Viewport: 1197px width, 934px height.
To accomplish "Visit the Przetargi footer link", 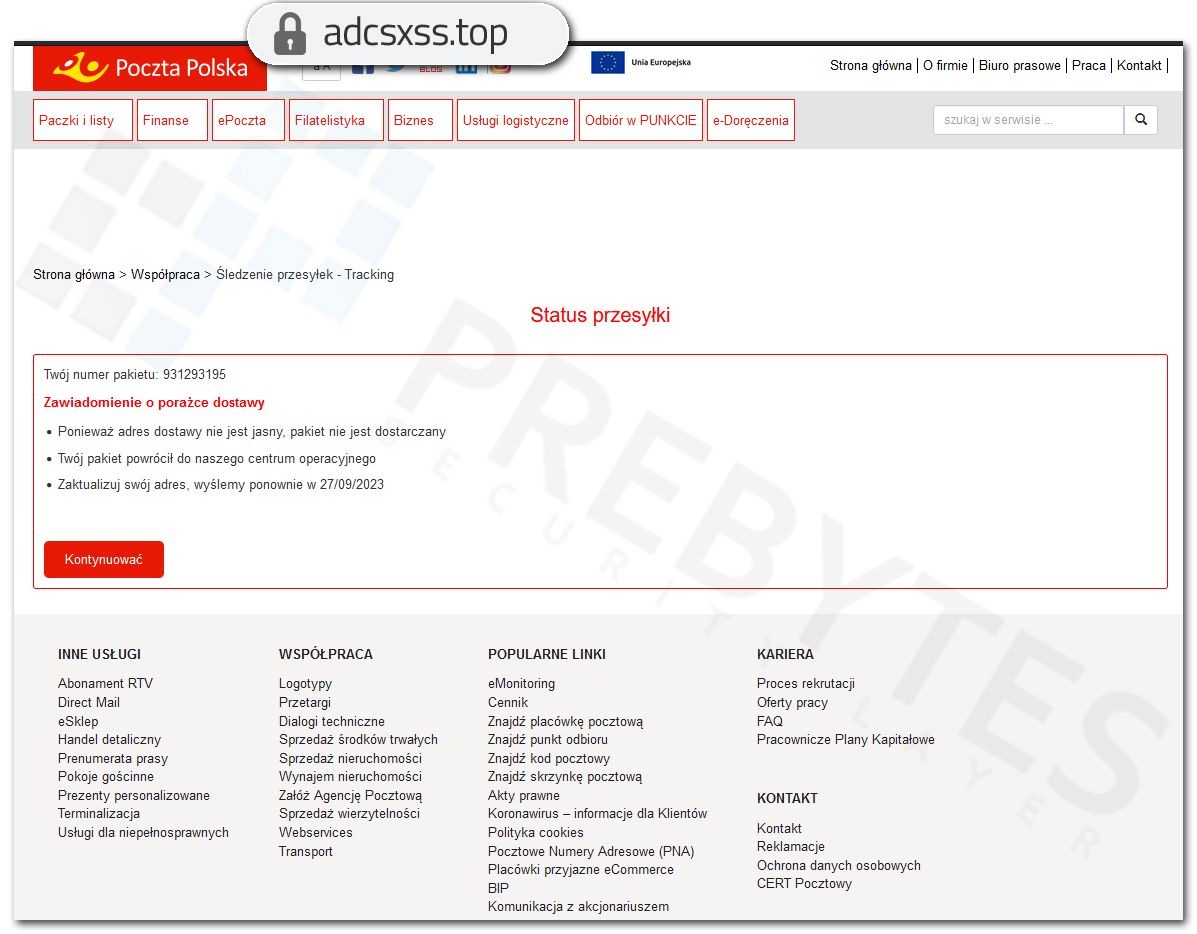I will (x=305, y=703).
